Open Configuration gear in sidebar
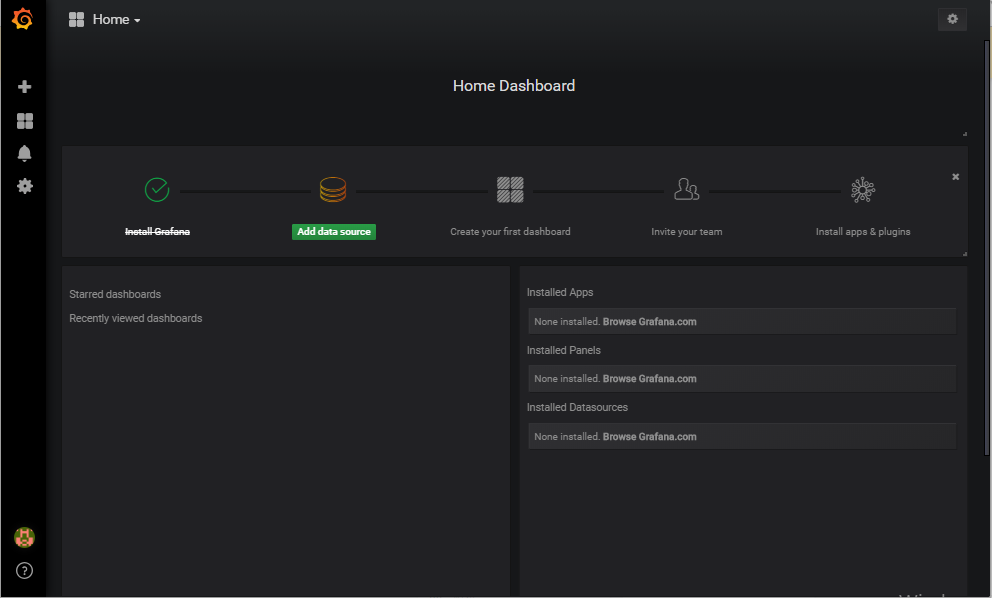The height and width of the screenshot is (598, 992). [x=25, y=186]
